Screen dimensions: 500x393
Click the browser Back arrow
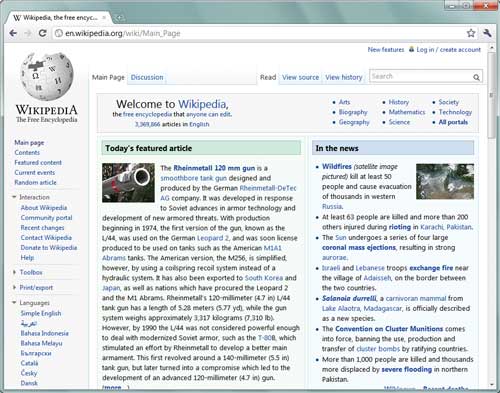pyautogui.click(x=13, y=33)
